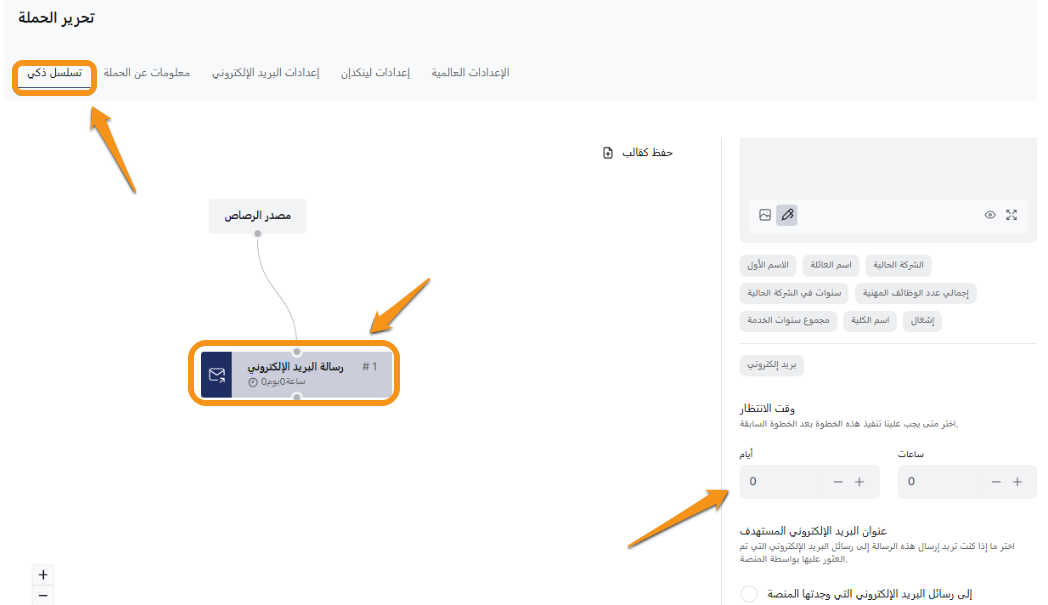Increase the hours (ساعات) value
Image resolution: width=1048 pixels, height=605 pixels.
(1017, 482)
